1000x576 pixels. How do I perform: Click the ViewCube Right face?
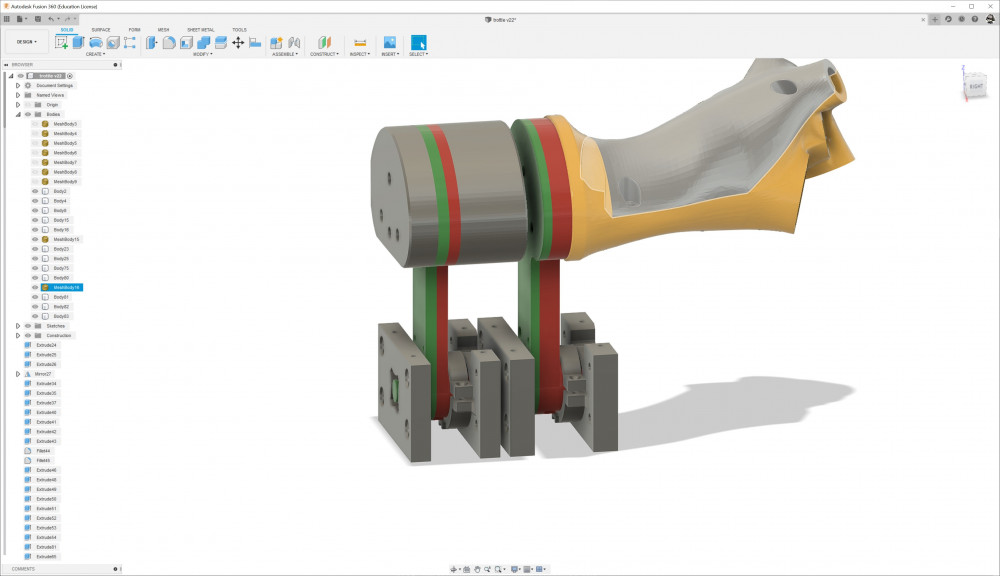975,87
